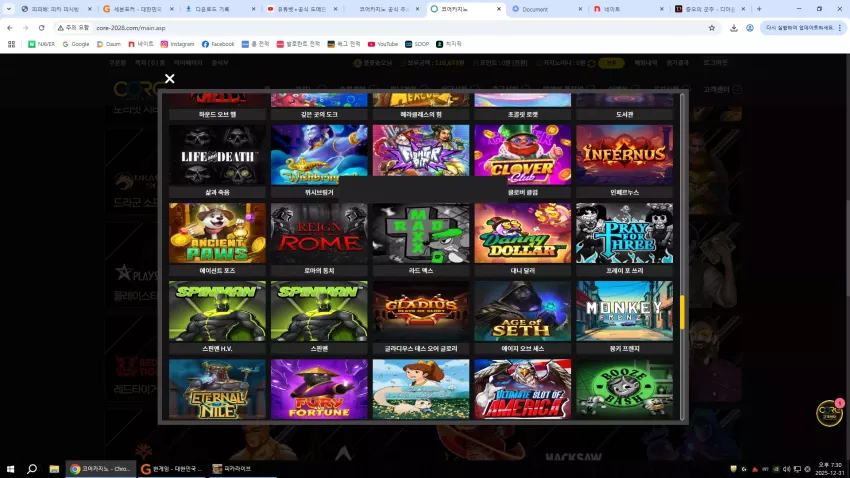
Task: Open the Ultimate Slot of America game
Action: tap(523, 389)
